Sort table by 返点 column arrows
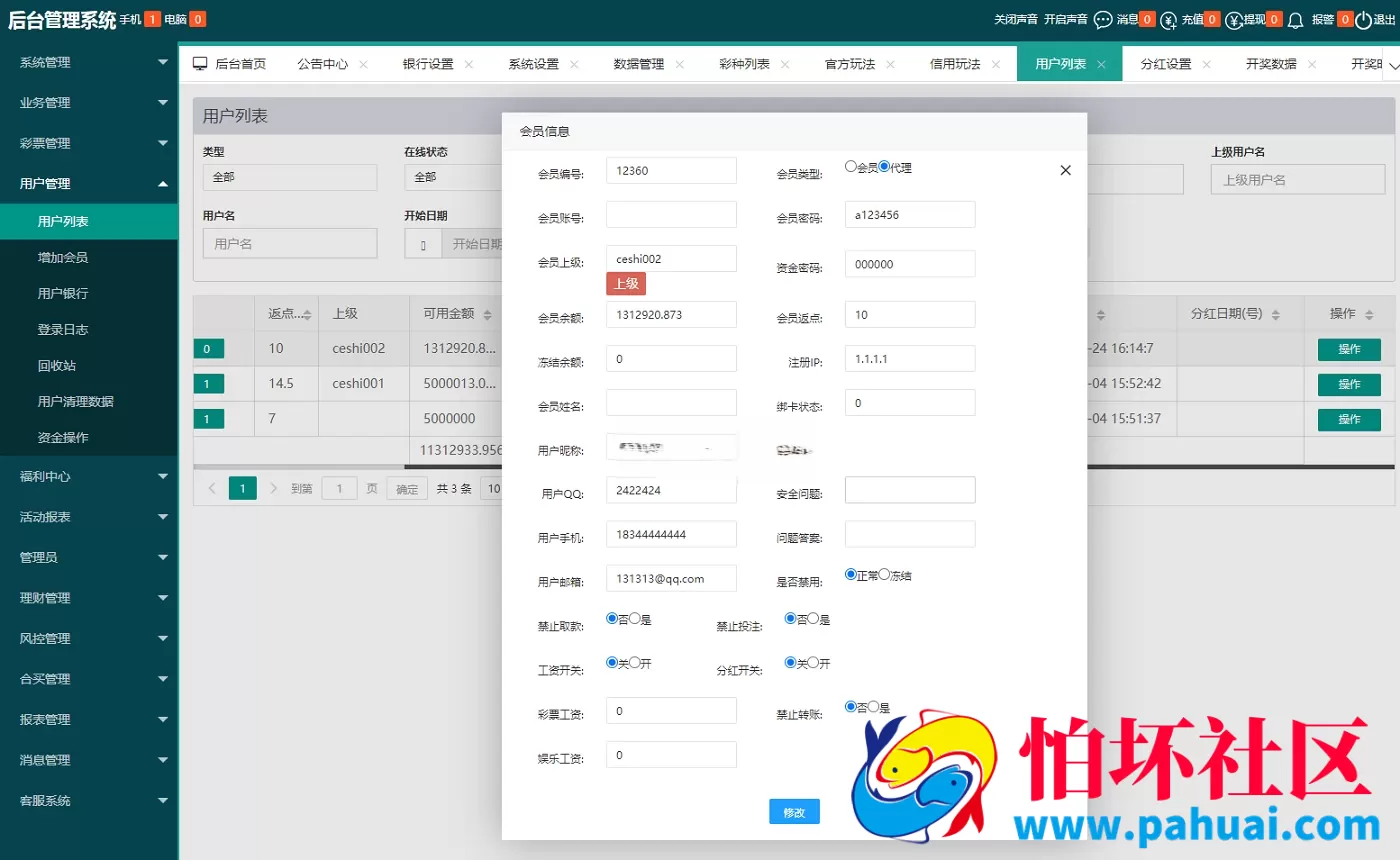This screenshot has height=860, width=1400. tap(307, 314)
